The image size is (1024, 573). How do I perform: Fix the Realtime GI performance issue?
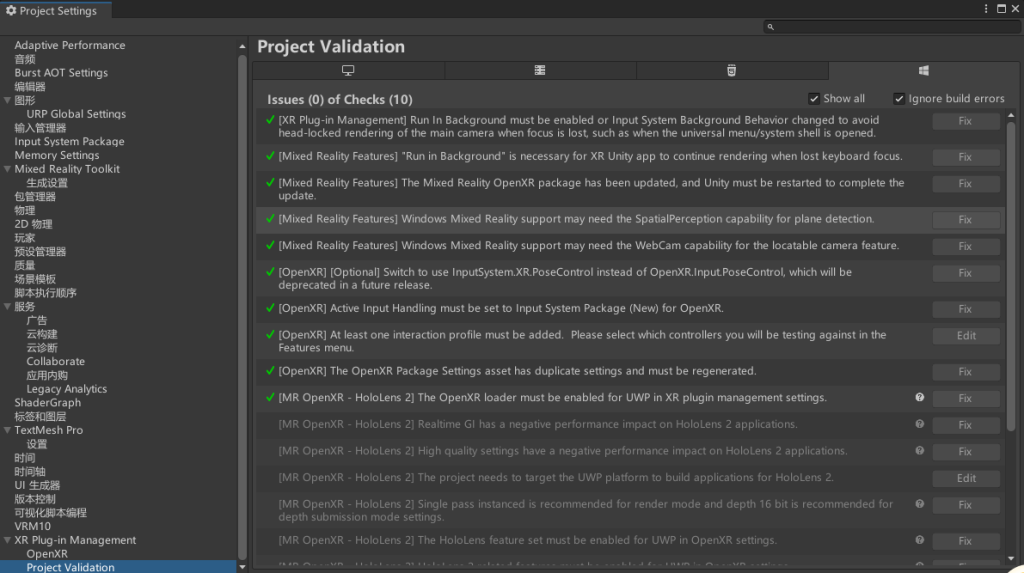[x=965, y=425]
